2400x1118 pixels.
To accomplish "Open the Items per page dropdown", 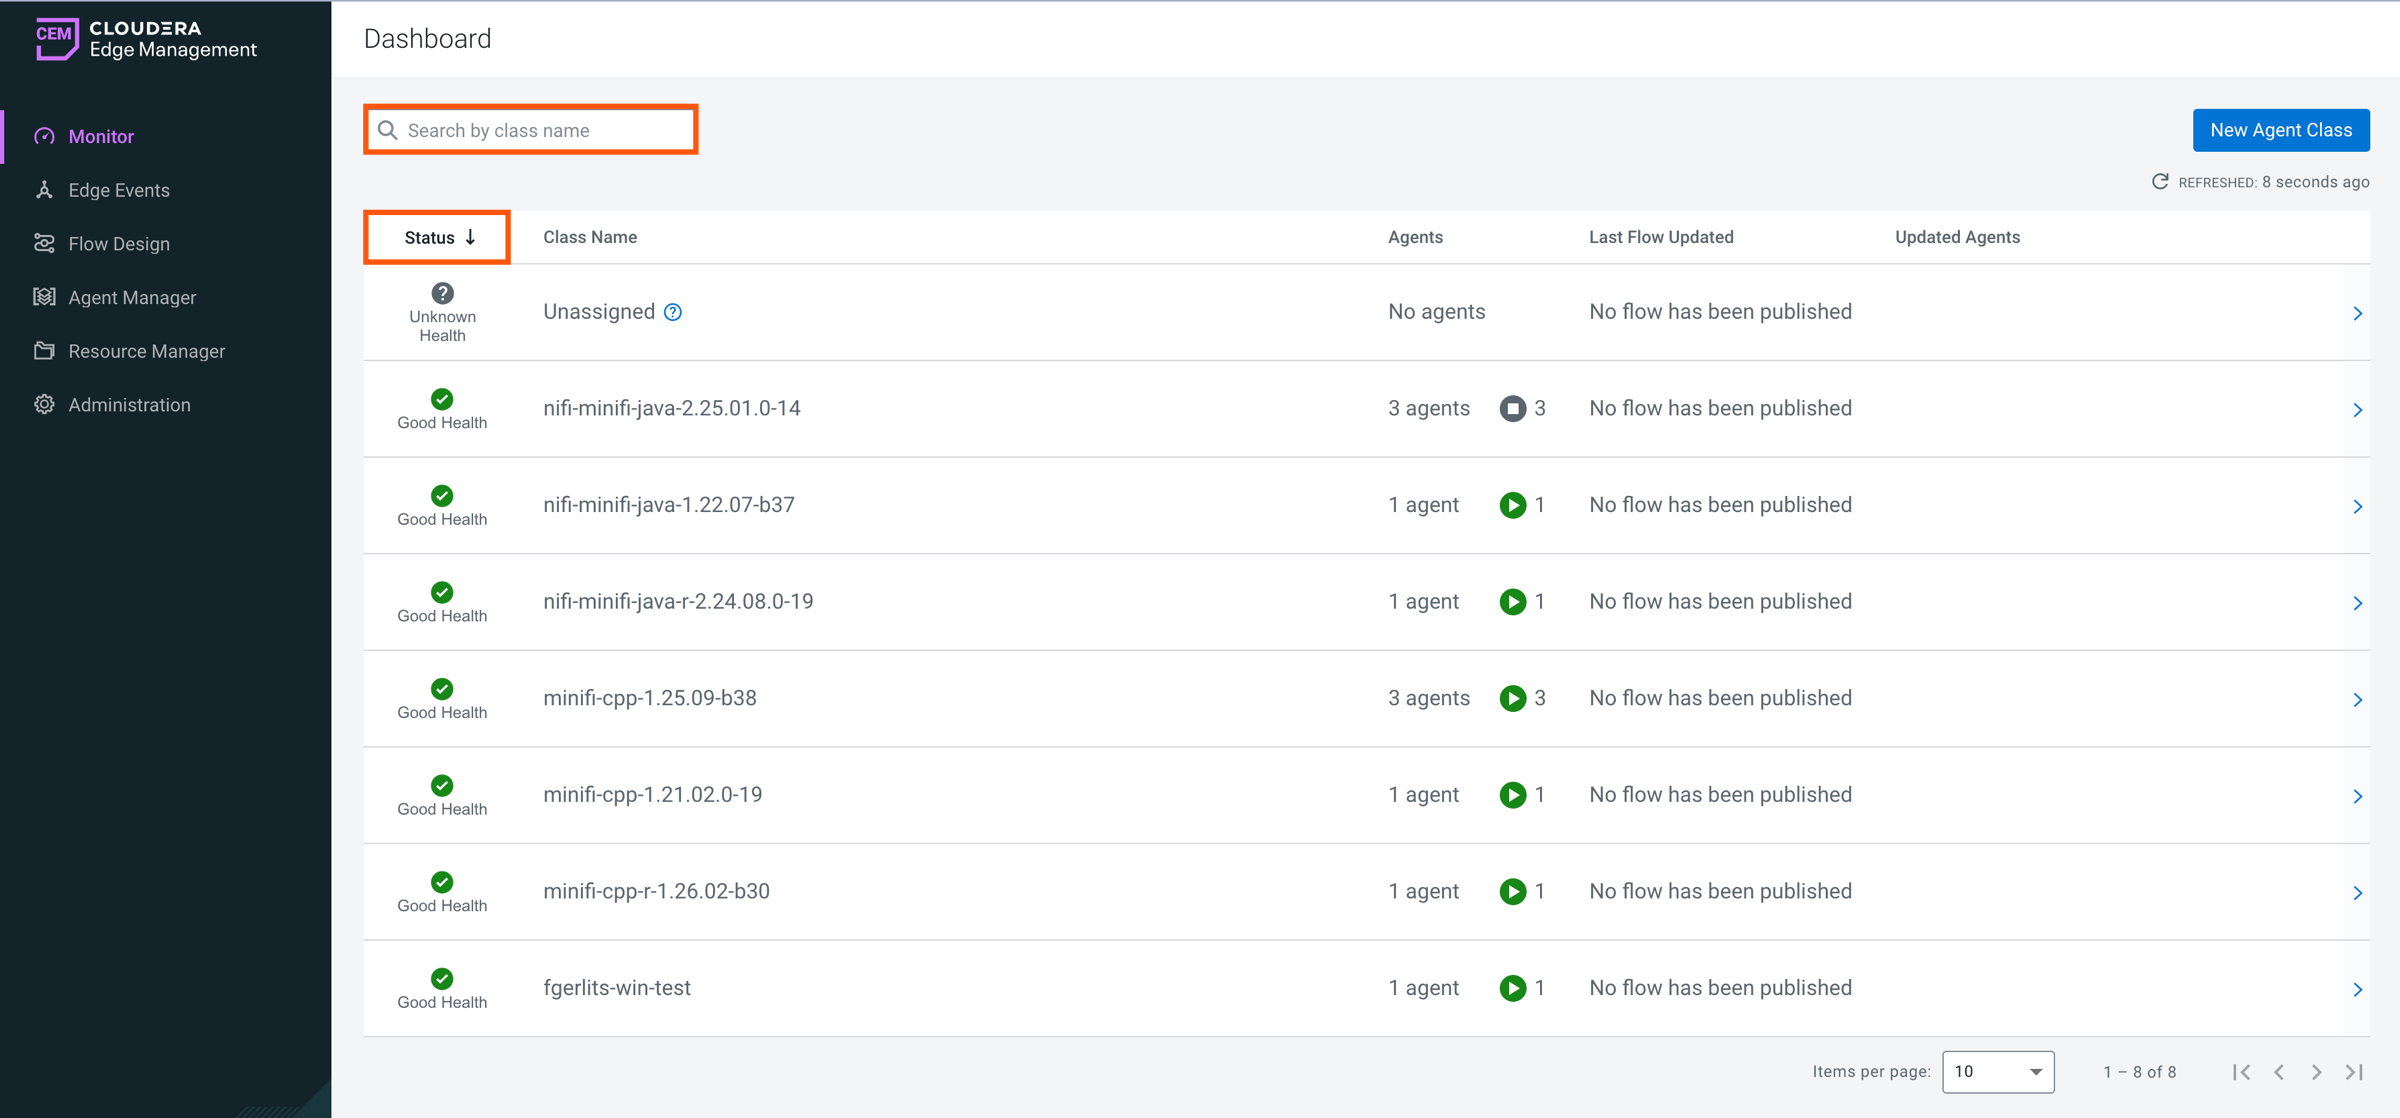I will coord(1997,1072).
